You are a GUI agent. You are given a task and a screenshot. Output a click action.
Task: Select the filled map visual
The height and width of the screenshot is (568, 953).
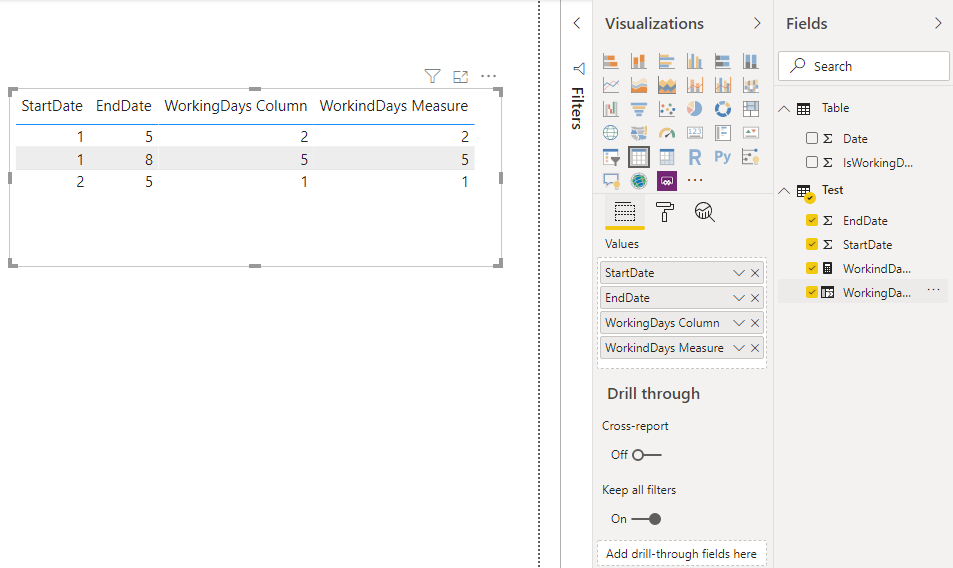(638, 132)
